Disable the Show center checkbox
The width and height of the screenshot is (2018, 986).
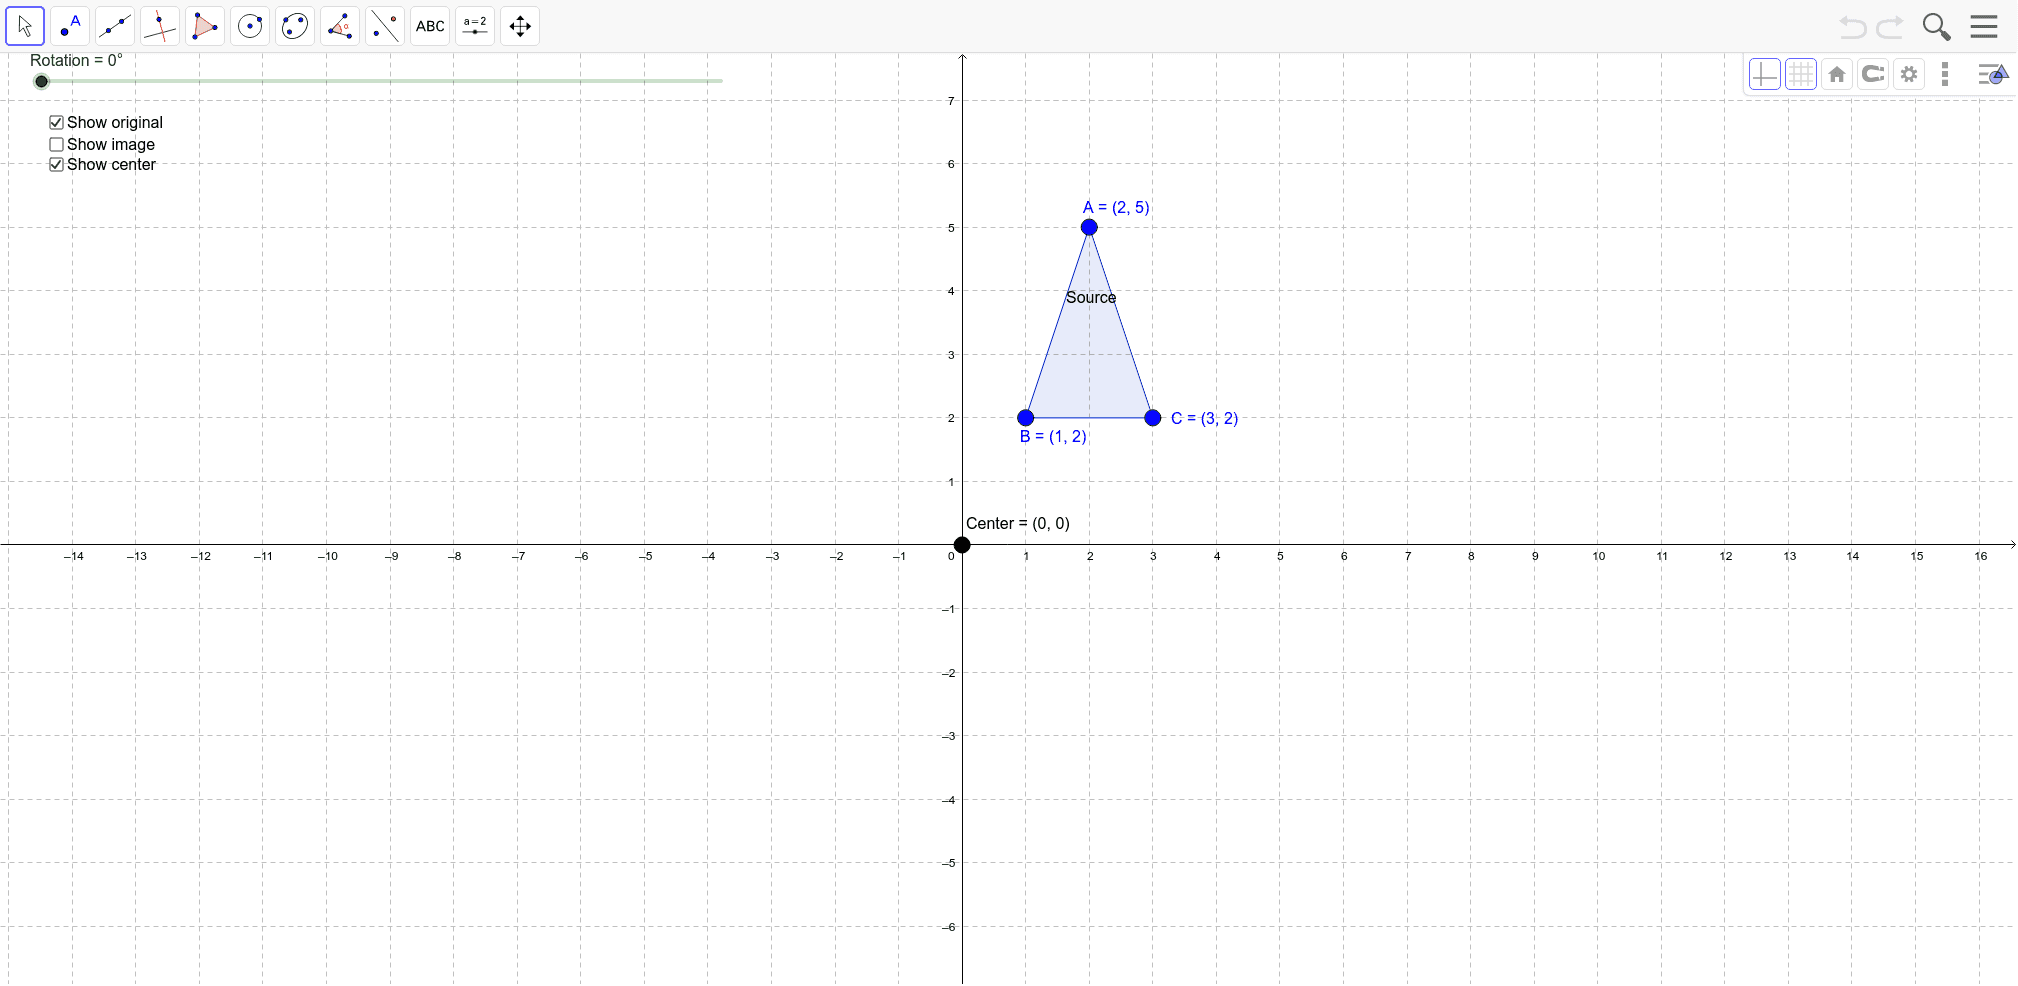(x=56, y=164)
